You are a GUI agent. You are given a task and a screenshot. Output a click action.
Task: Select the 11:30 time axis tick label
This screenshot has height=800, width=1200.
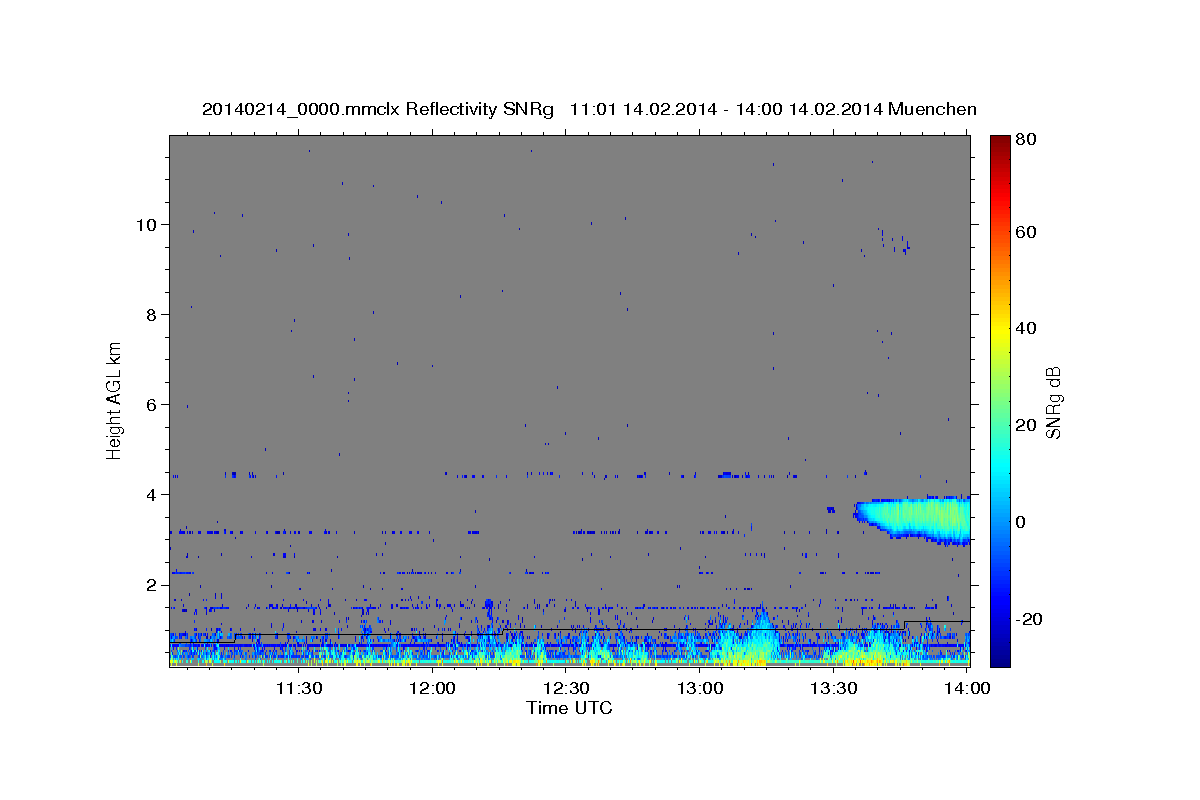298,689
